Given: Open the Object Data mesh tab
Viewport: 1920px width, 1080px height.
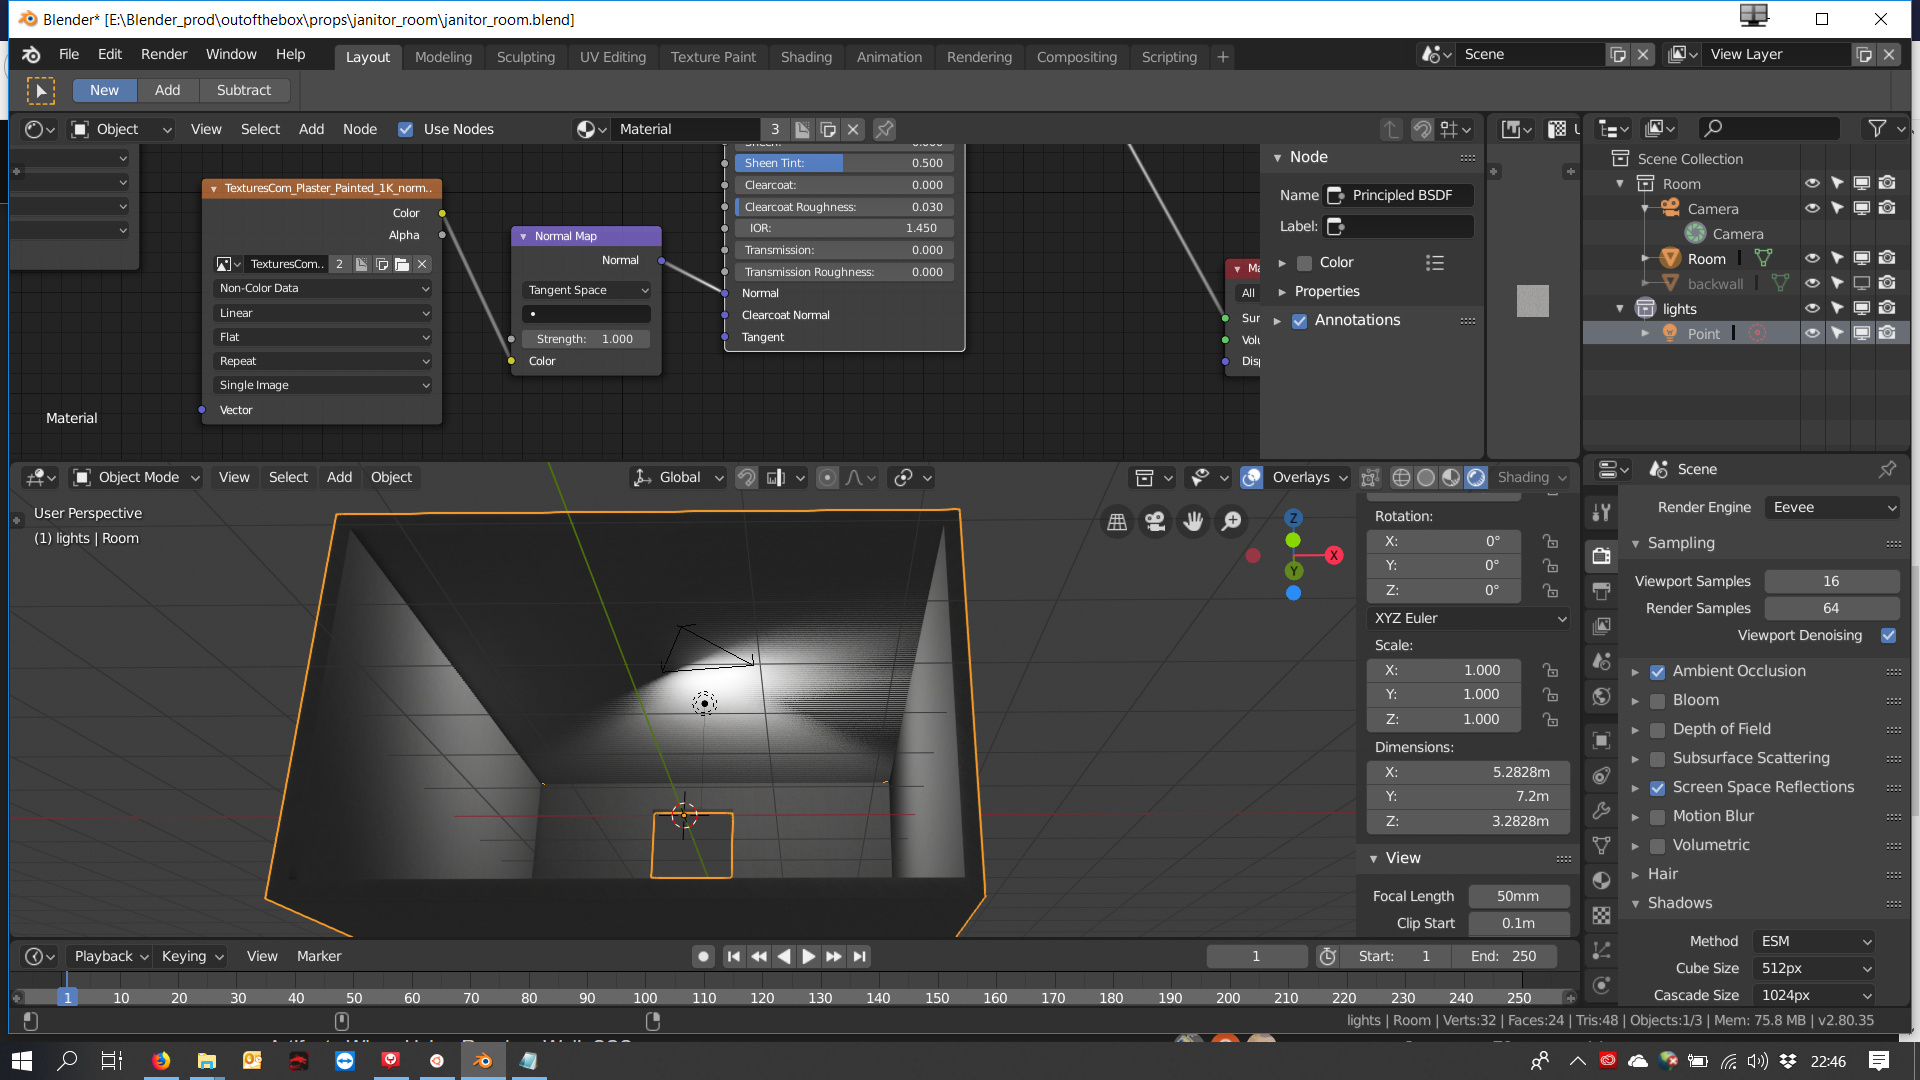Looking at the screenshot, I should click(x=1601, y=846).
